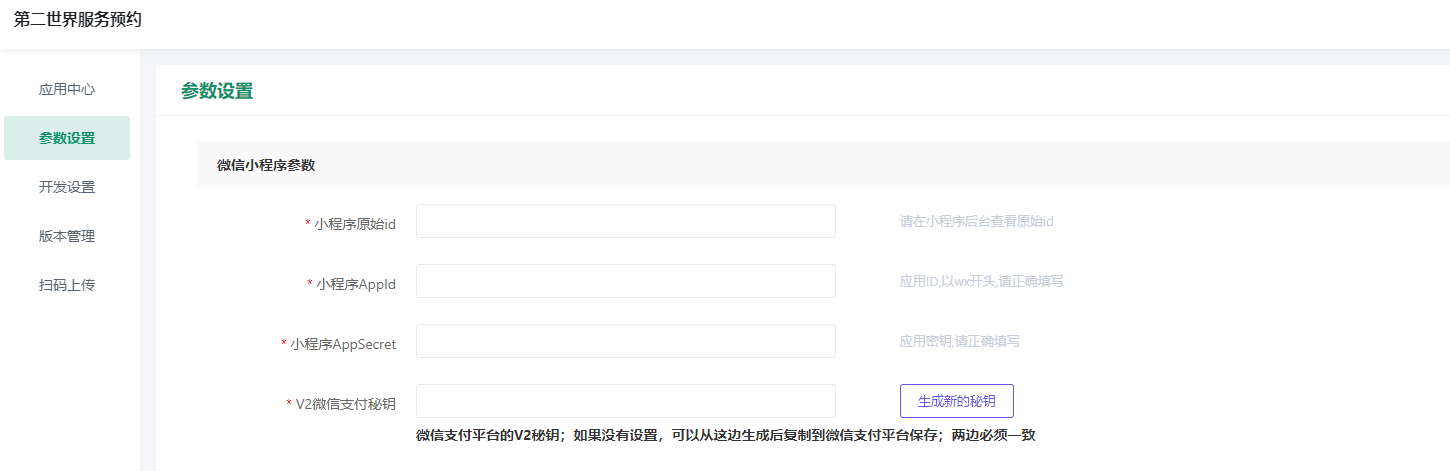Click the 小程序原始id field label
Viewport: 1450px width, 471px height.
(x=355, y=224)
